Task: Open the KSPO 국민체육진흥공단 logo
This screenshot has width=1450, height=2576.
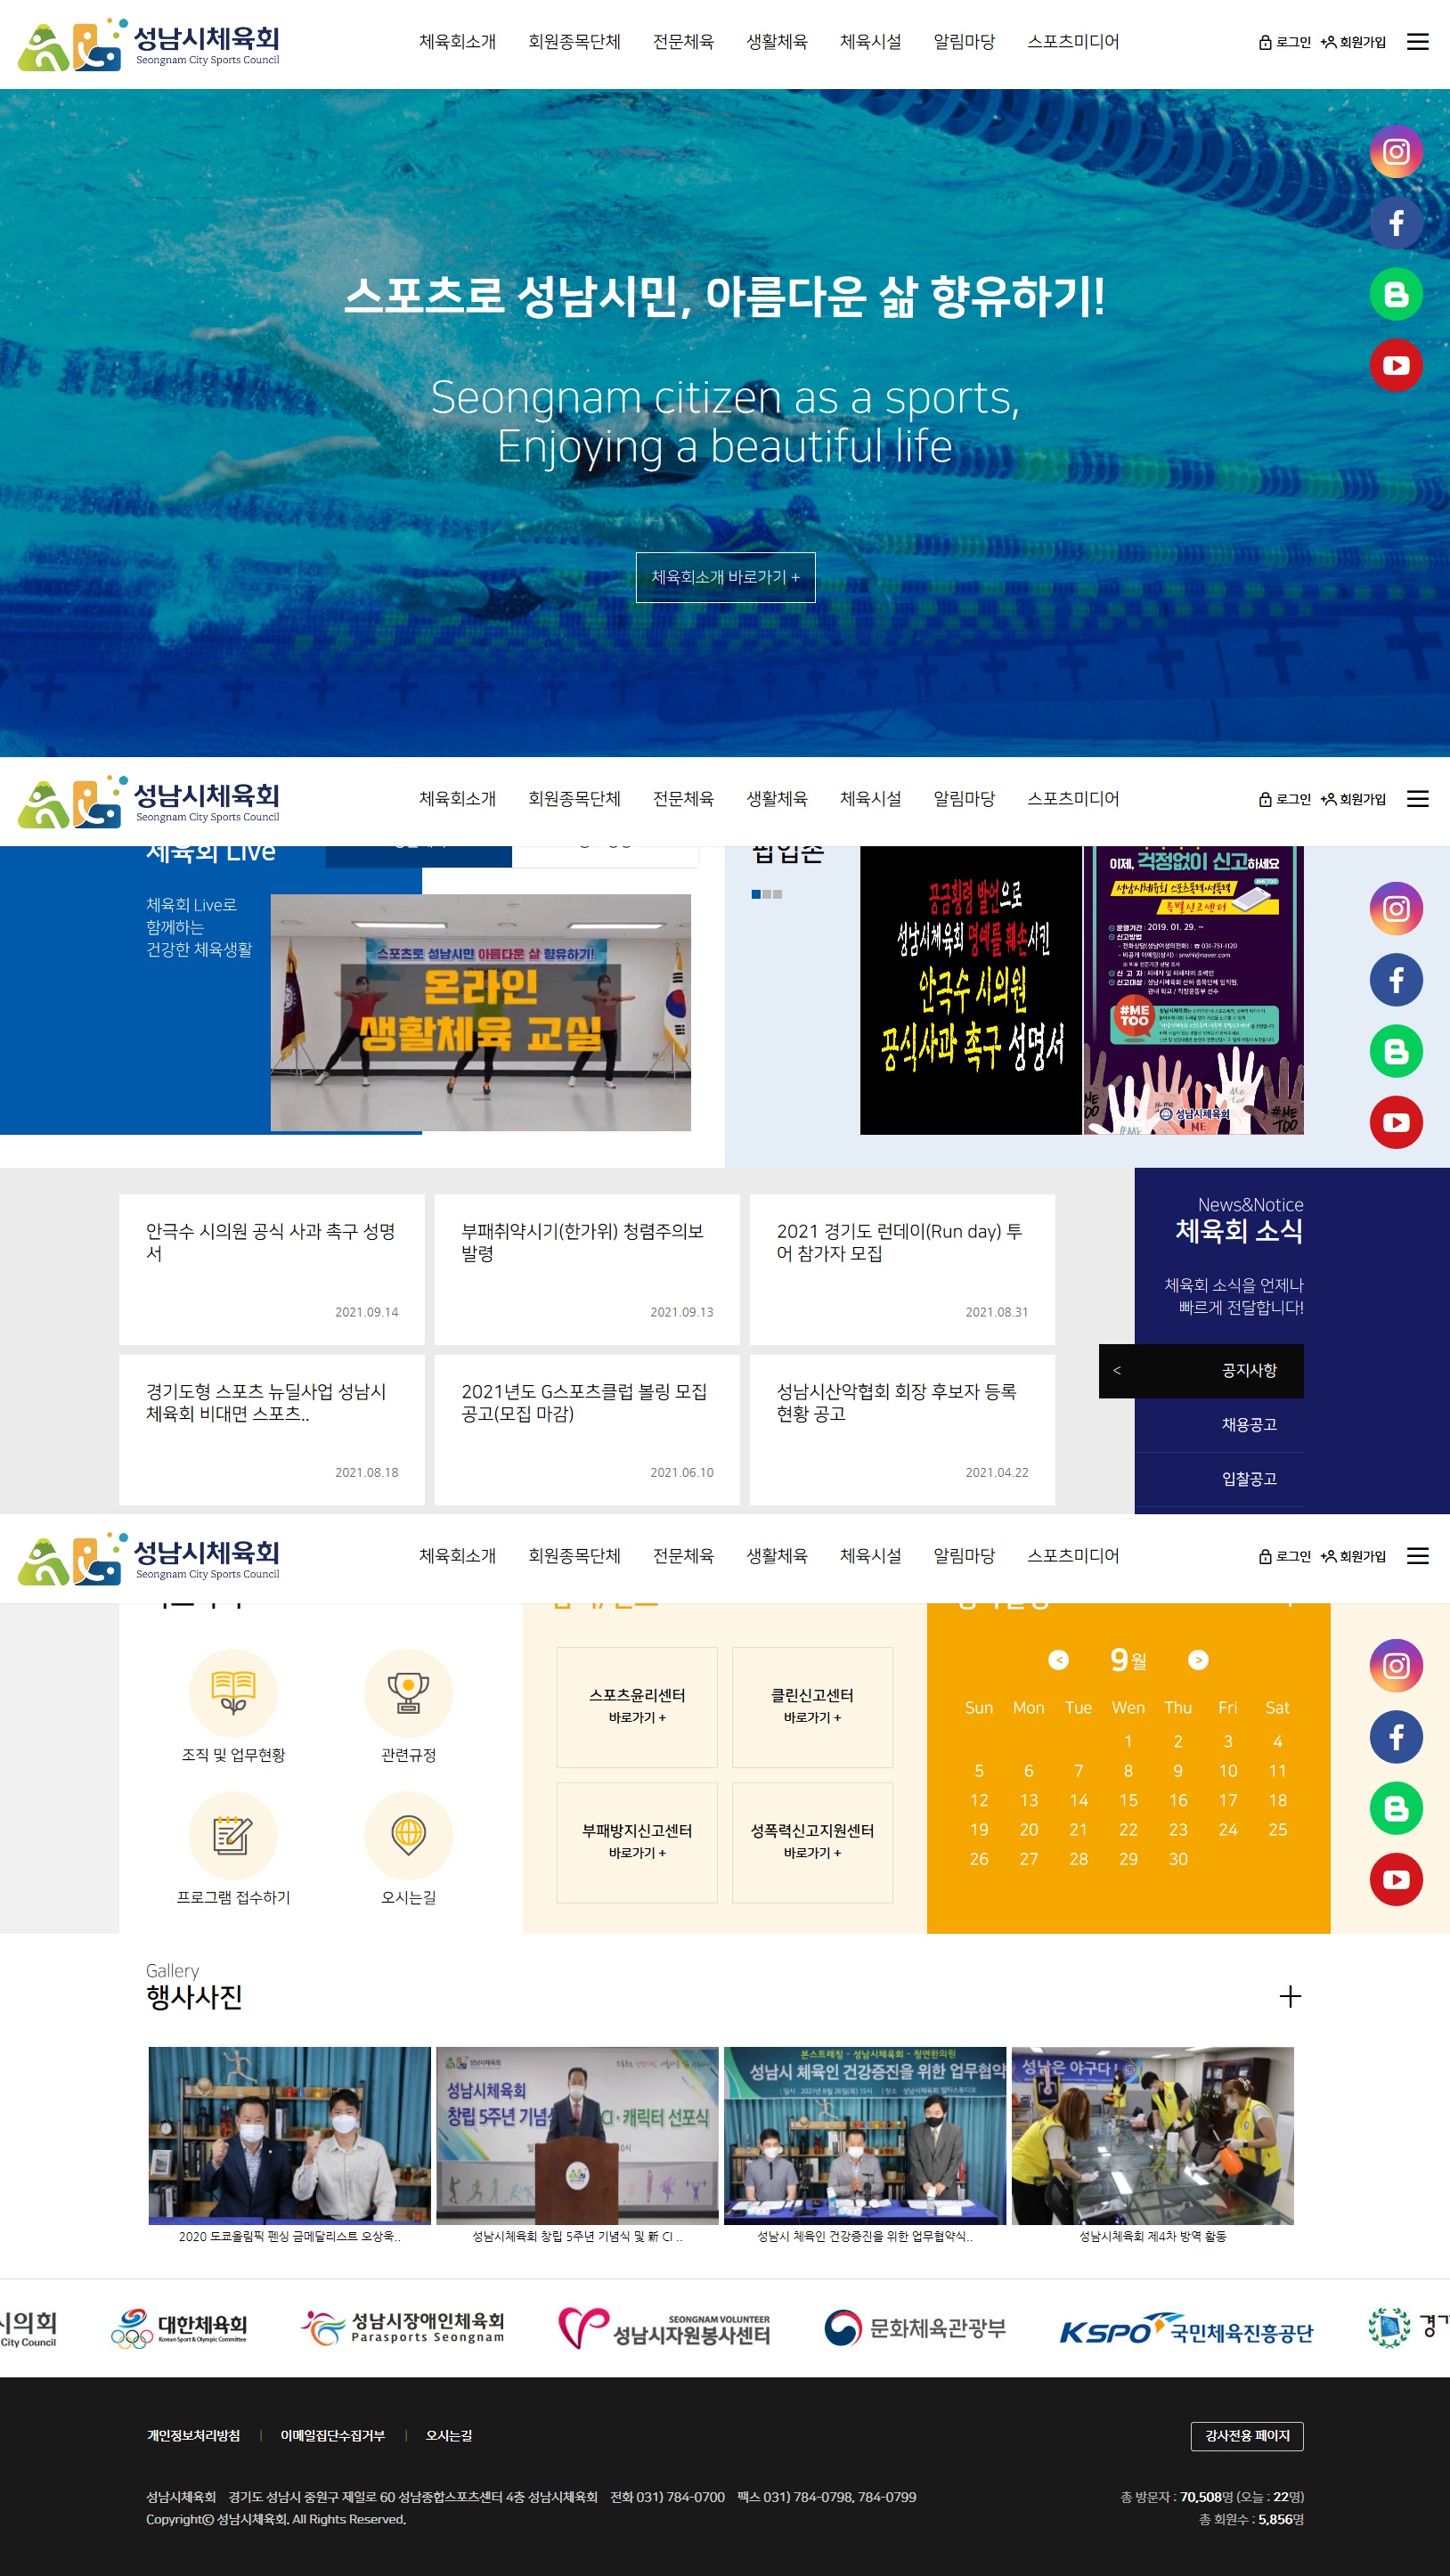Action: pyautogui.click(x=1186, y=2330)
